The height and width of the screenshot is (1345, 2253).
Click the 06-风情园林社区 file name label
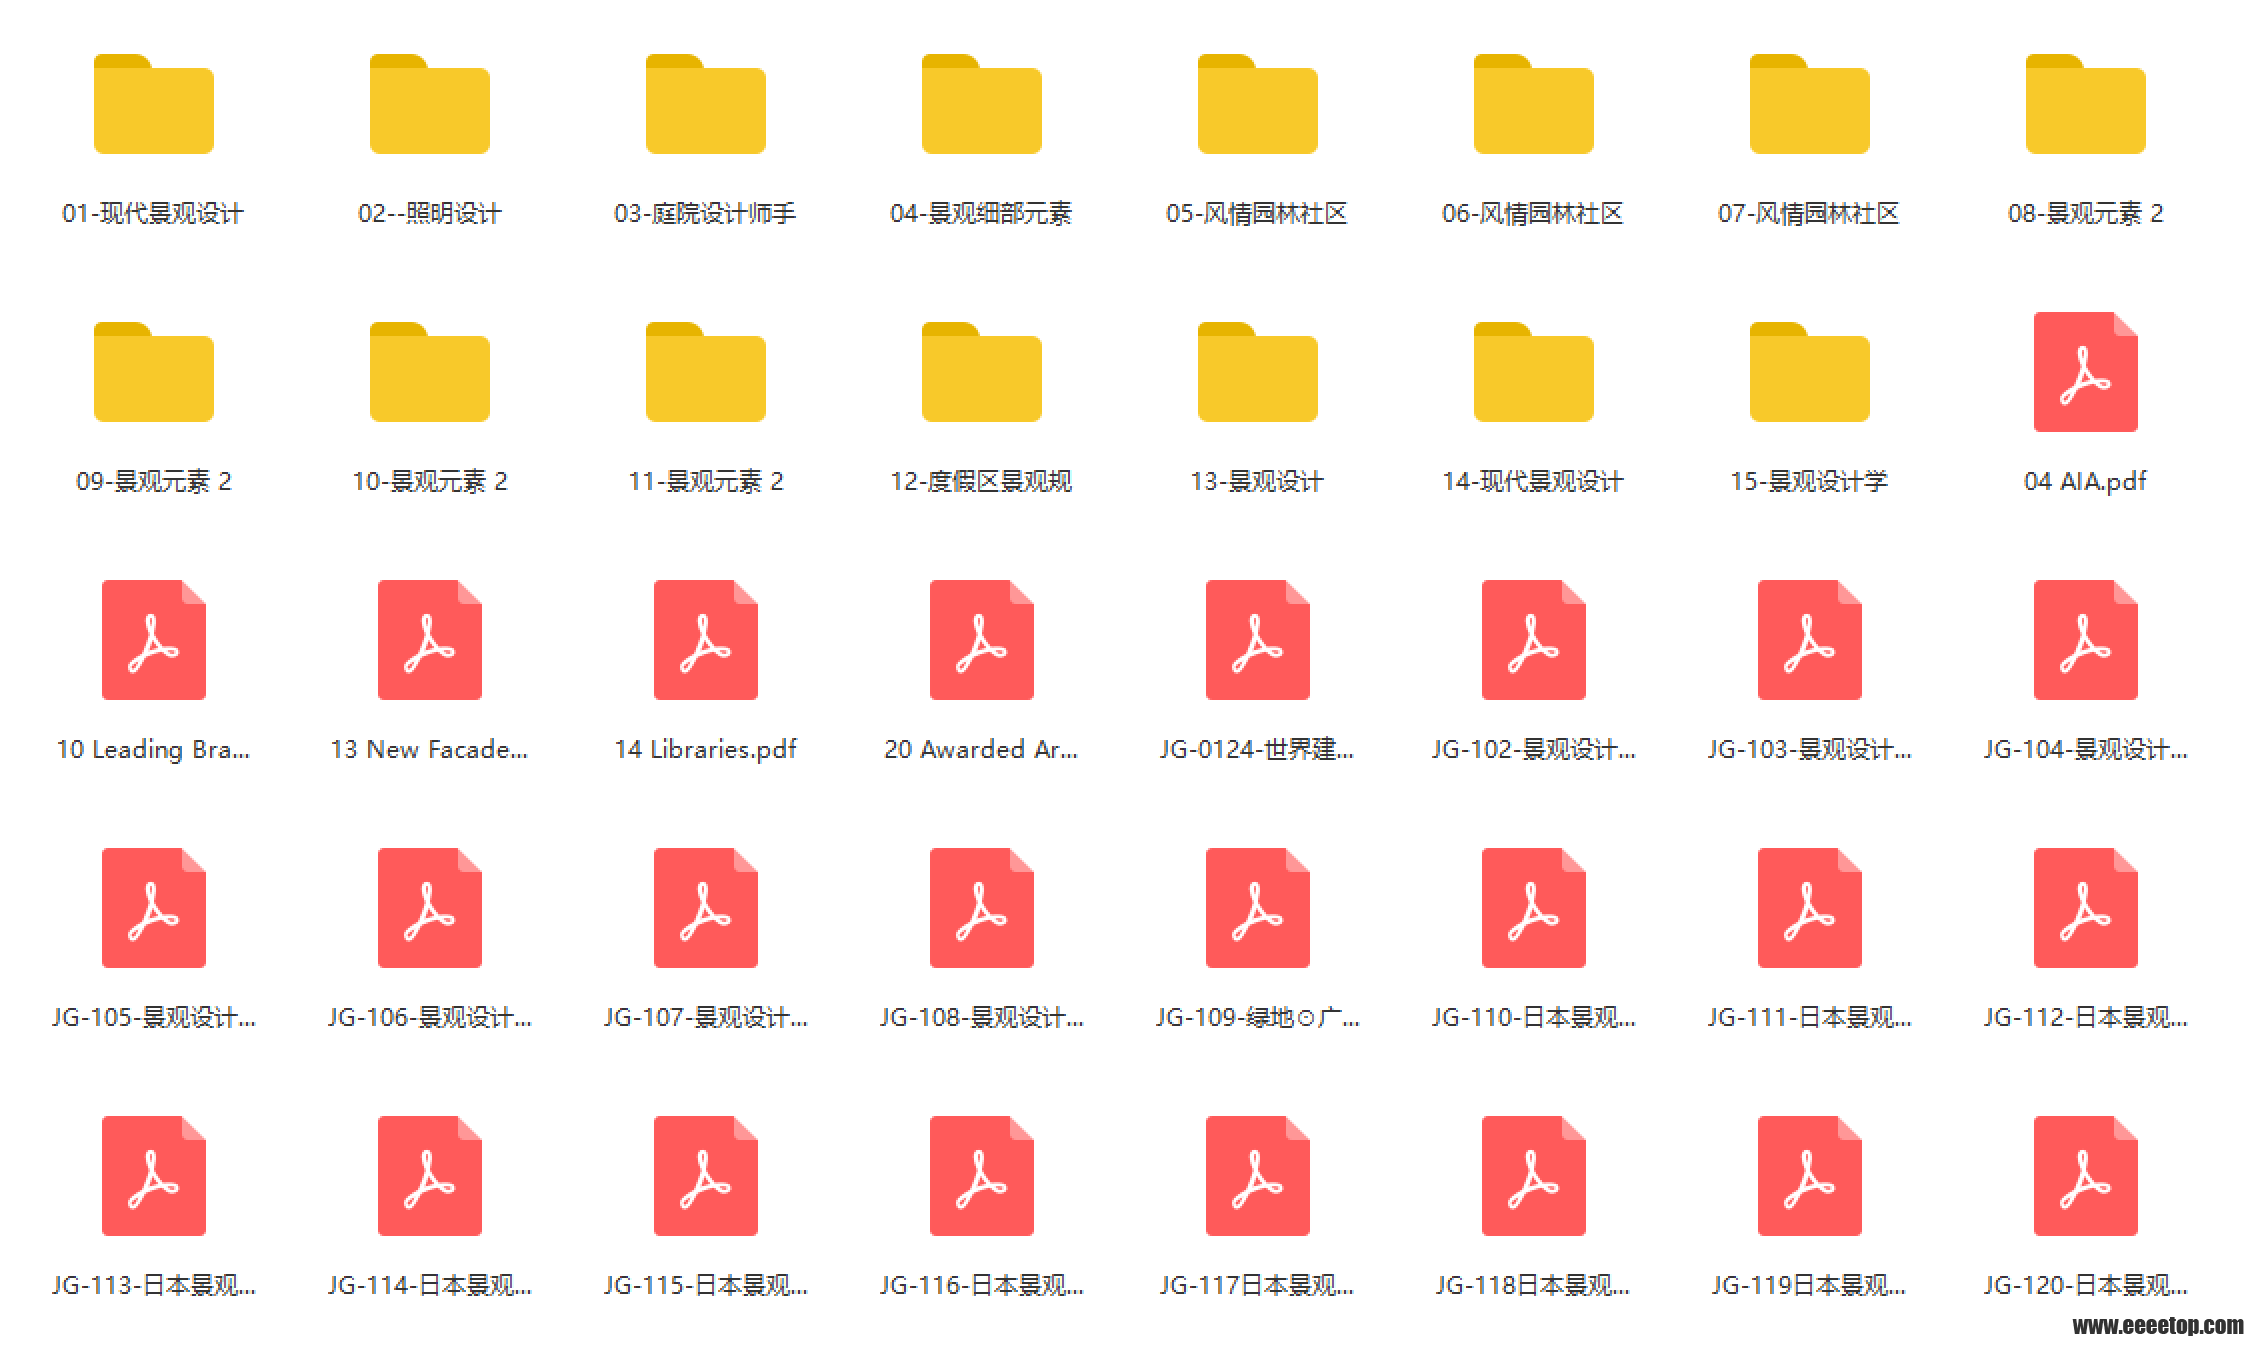click(x=1533, y=213)
